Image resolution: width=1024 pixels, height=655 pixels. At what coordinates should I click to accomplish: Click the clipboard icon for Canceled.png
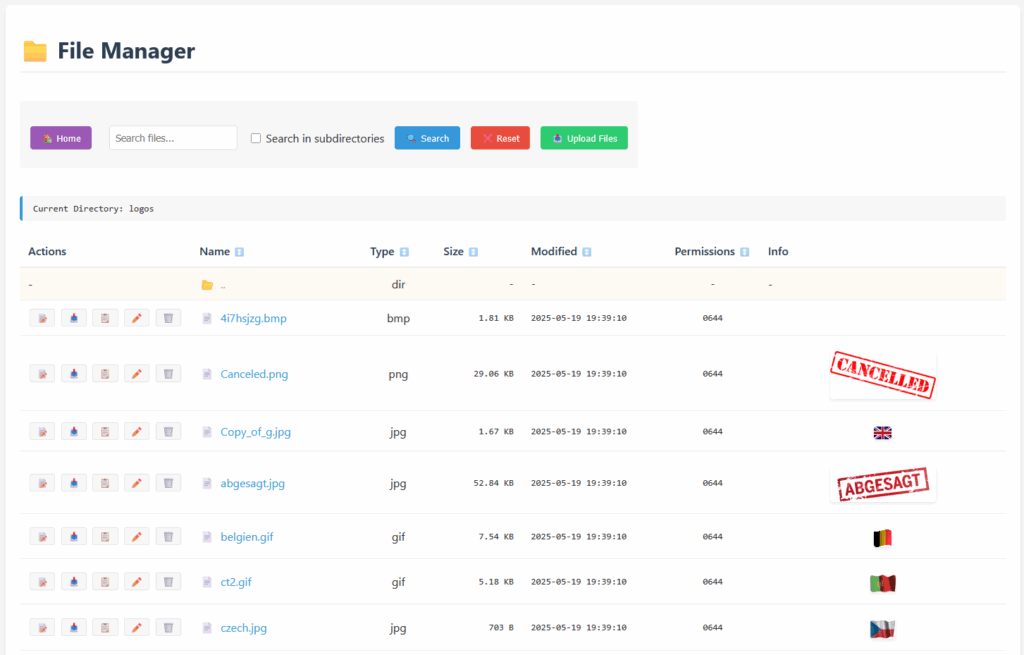coord(105,374)
